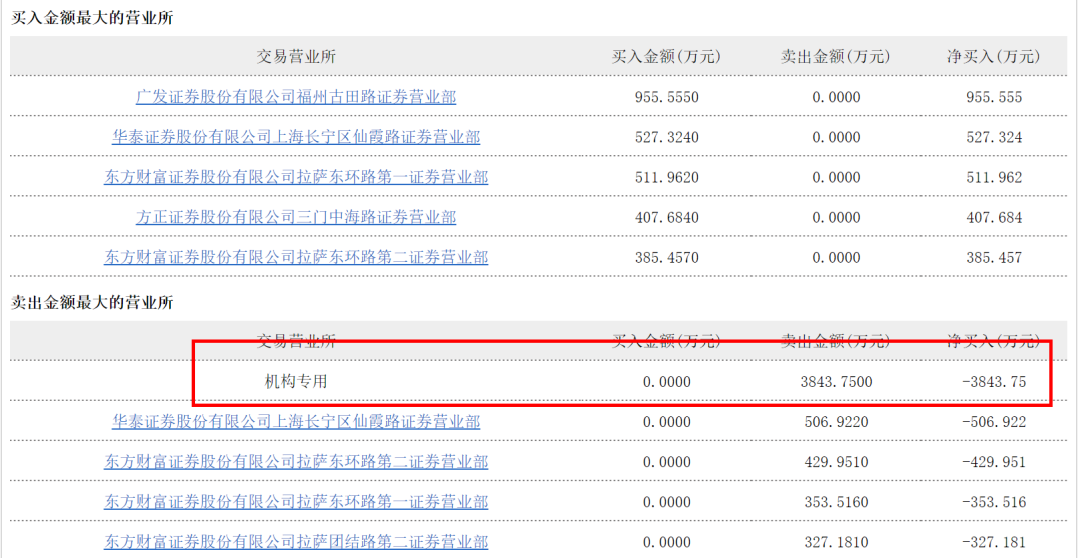
Task: Open the 方正证券三门中海路证券营业部 link
Action: point(296,217)
